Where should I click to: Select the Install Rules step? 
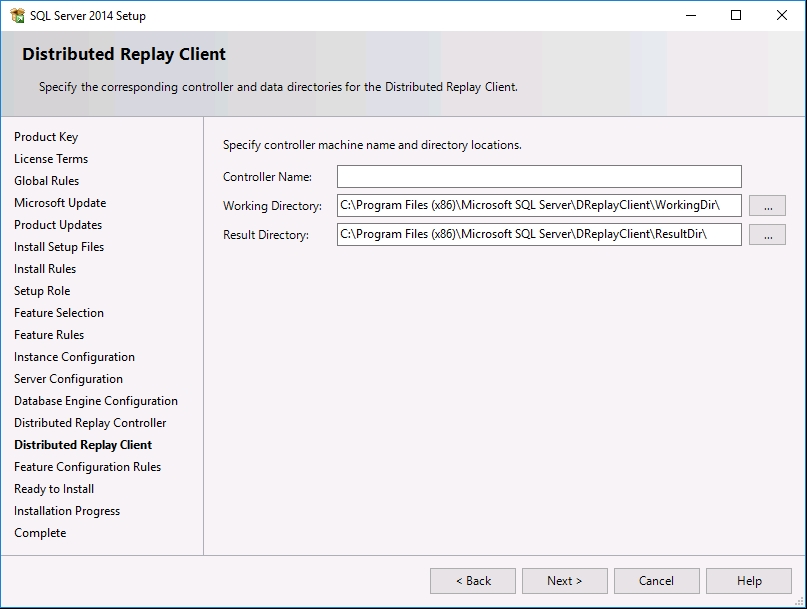click(x=45, y=269)
